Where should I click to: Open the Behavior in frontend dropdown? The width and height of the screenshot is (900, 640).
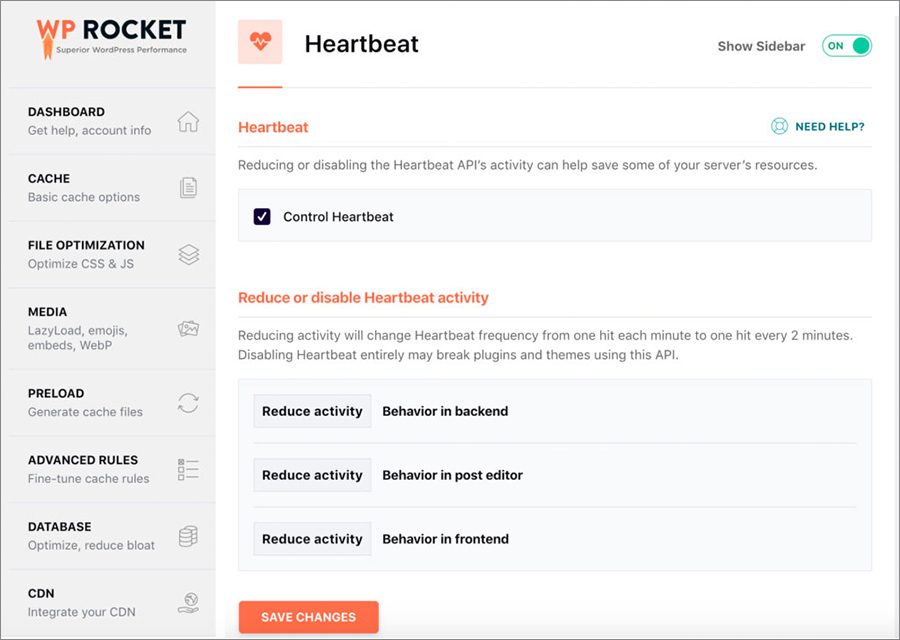[x=312, y=538]
